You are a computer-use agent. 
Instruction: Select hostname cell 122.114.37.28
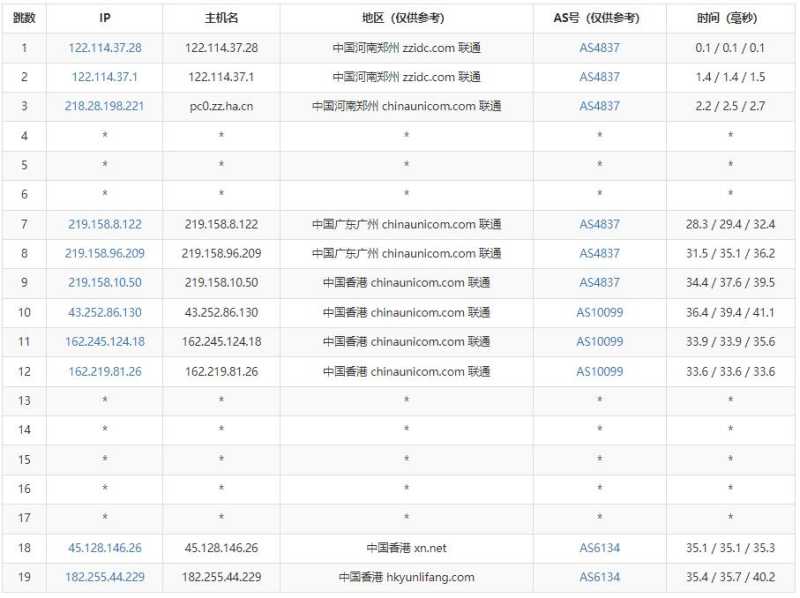(221, 48)
